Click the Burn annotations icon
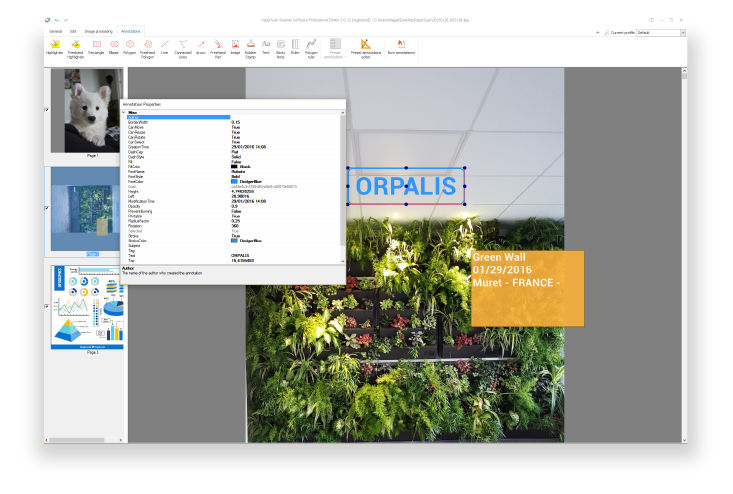 [x=402, y=46]
